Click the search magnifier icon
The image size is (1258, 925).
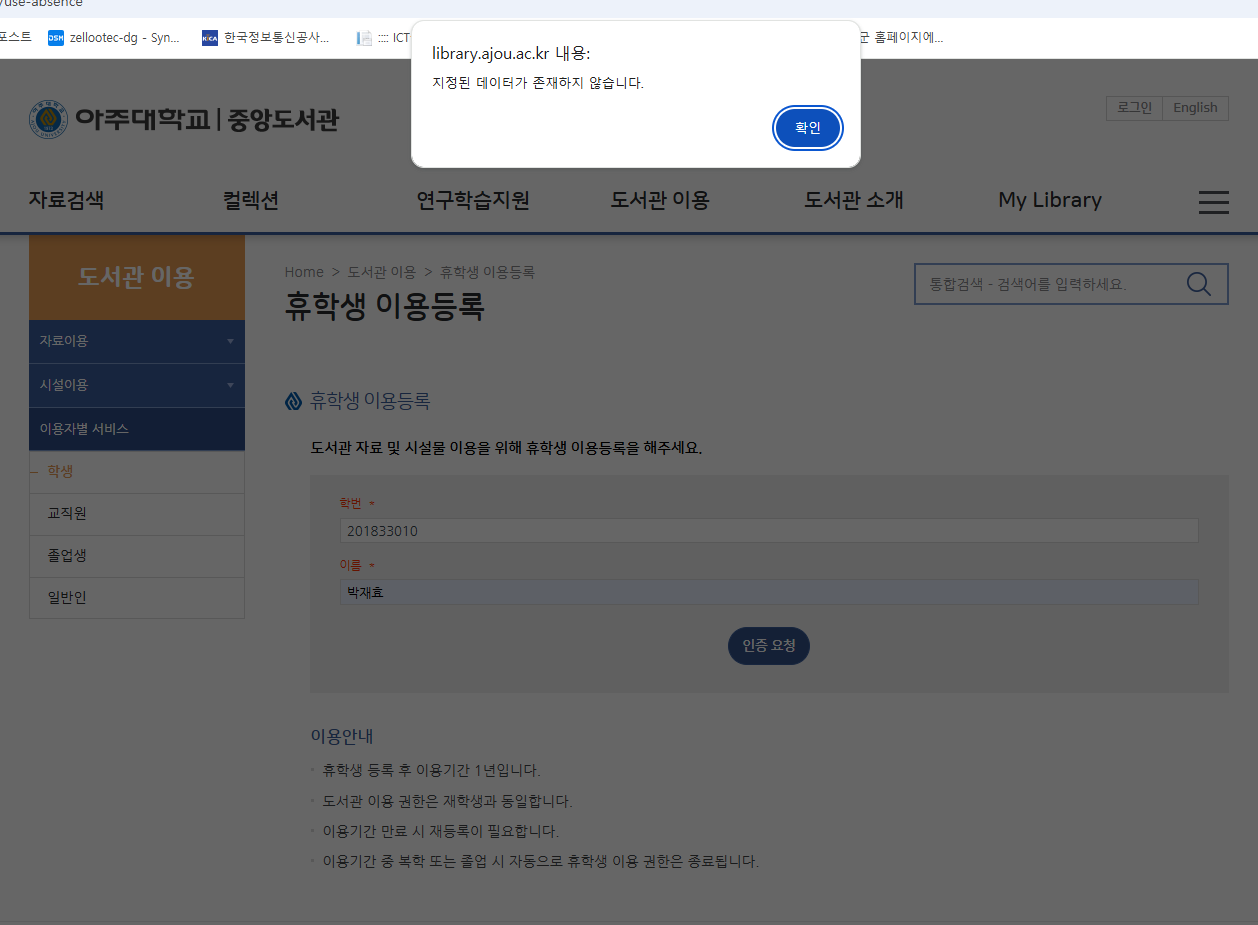pyautogui.click(x=1198, y=284)
